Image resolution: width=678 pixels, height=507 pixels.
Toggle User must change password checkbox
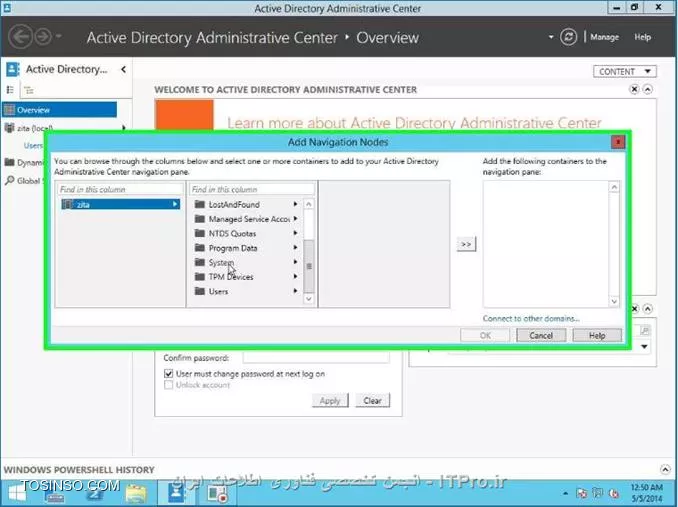click(168, 374)
